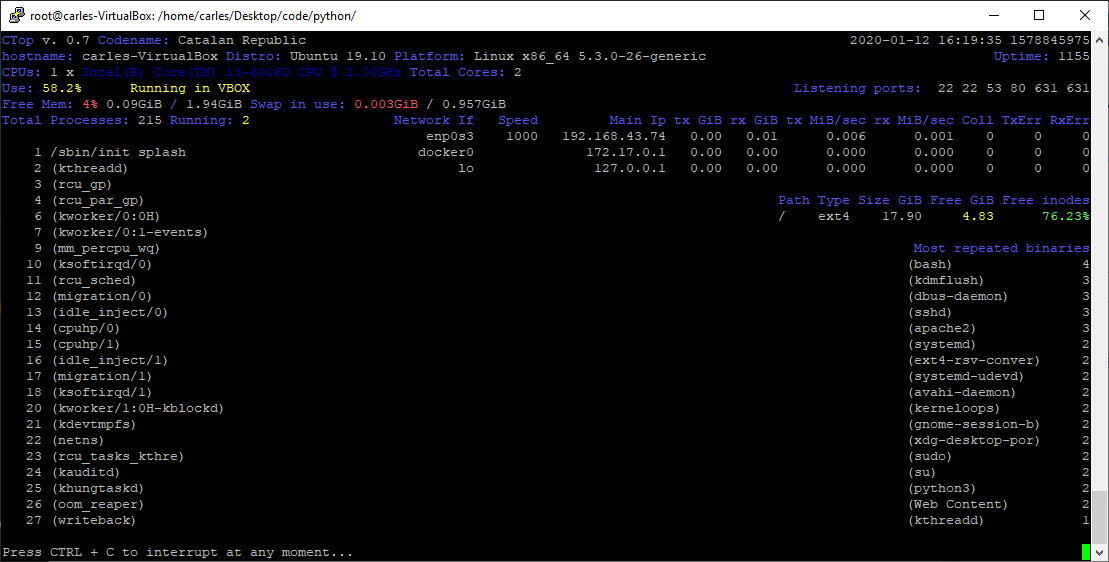Click the Most repeated binaries heading

[x=1001, y=248]
